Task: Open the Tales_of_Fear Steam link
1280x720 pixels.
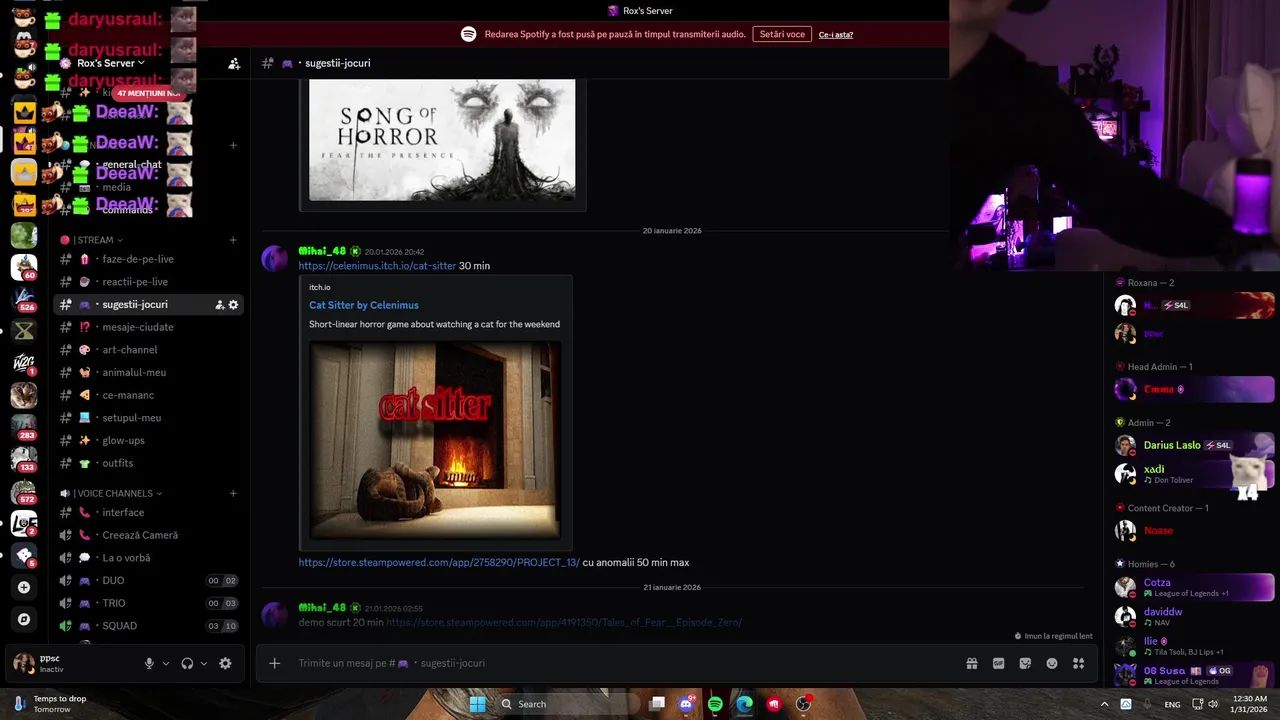Action: (564, 622)
